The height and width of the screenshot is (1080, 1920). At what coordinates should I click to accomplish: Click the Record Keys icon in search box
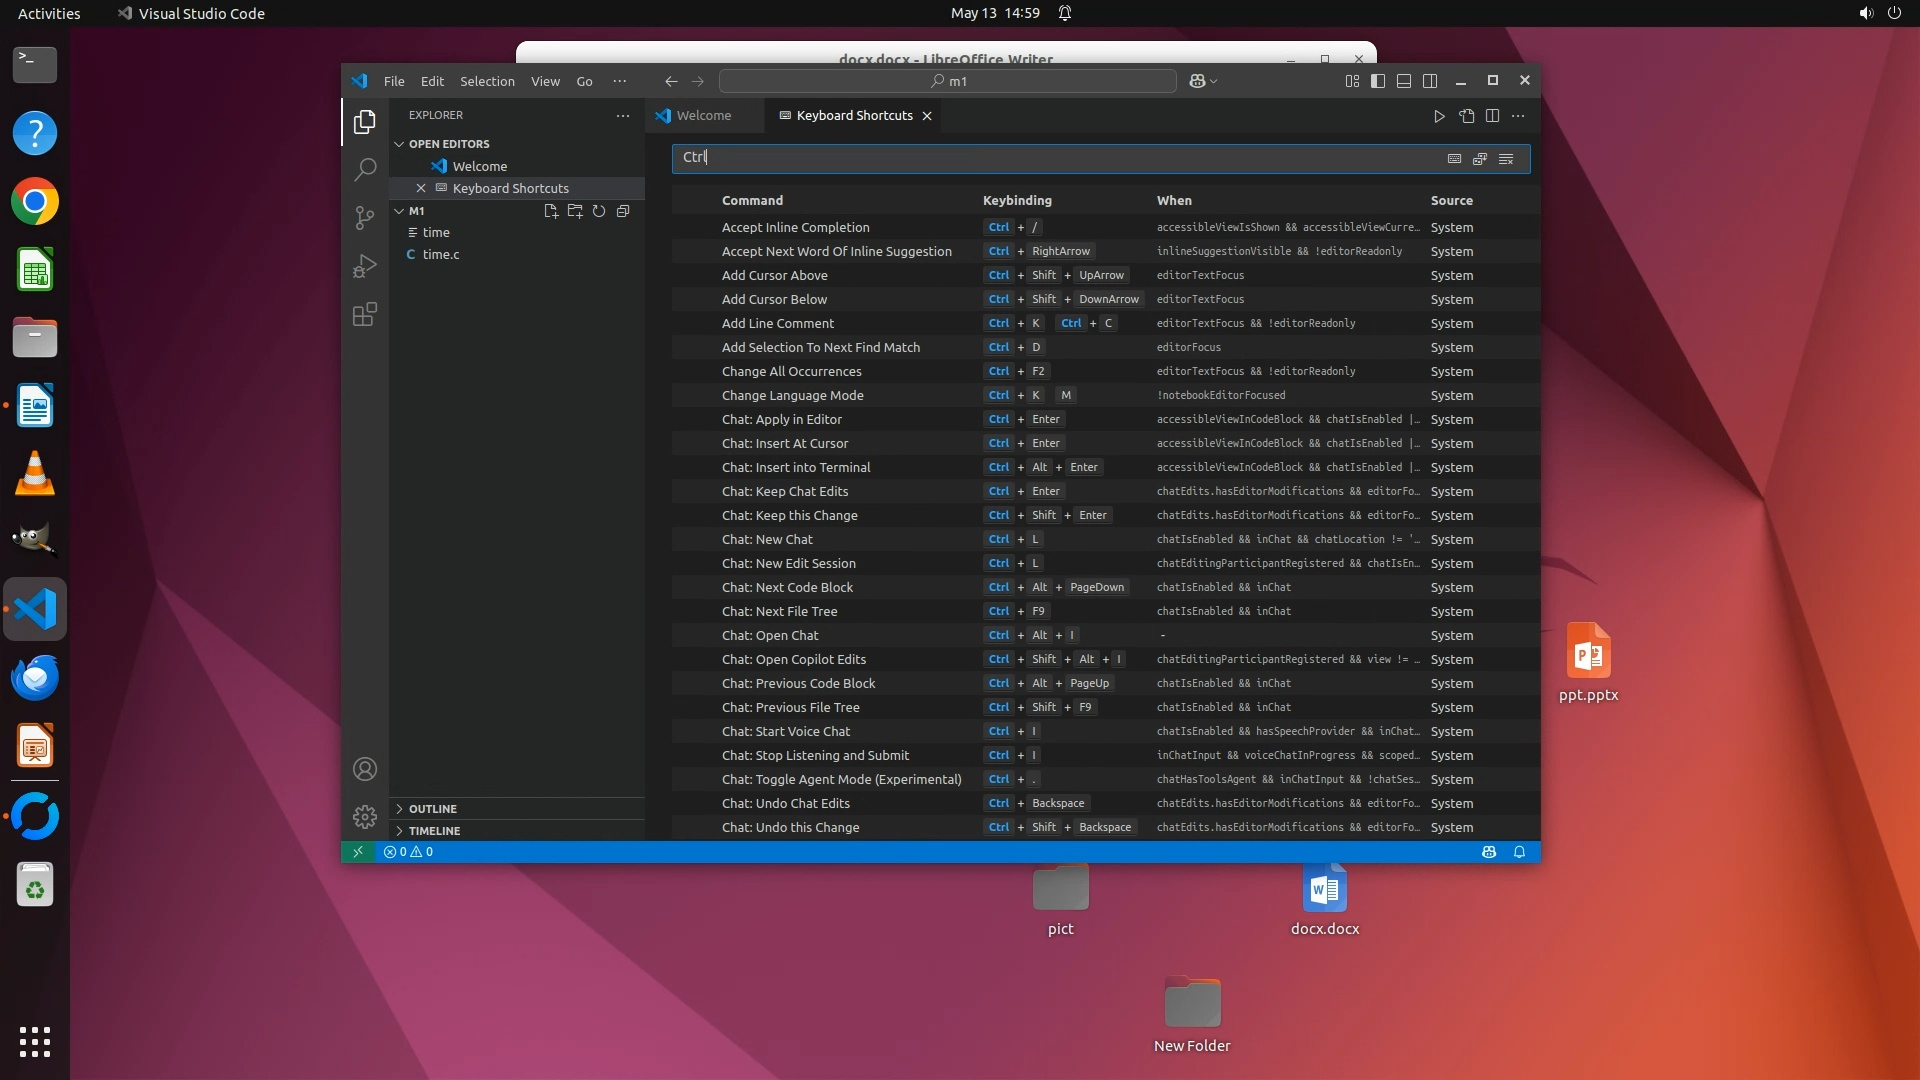click(x=1454, y=158)
